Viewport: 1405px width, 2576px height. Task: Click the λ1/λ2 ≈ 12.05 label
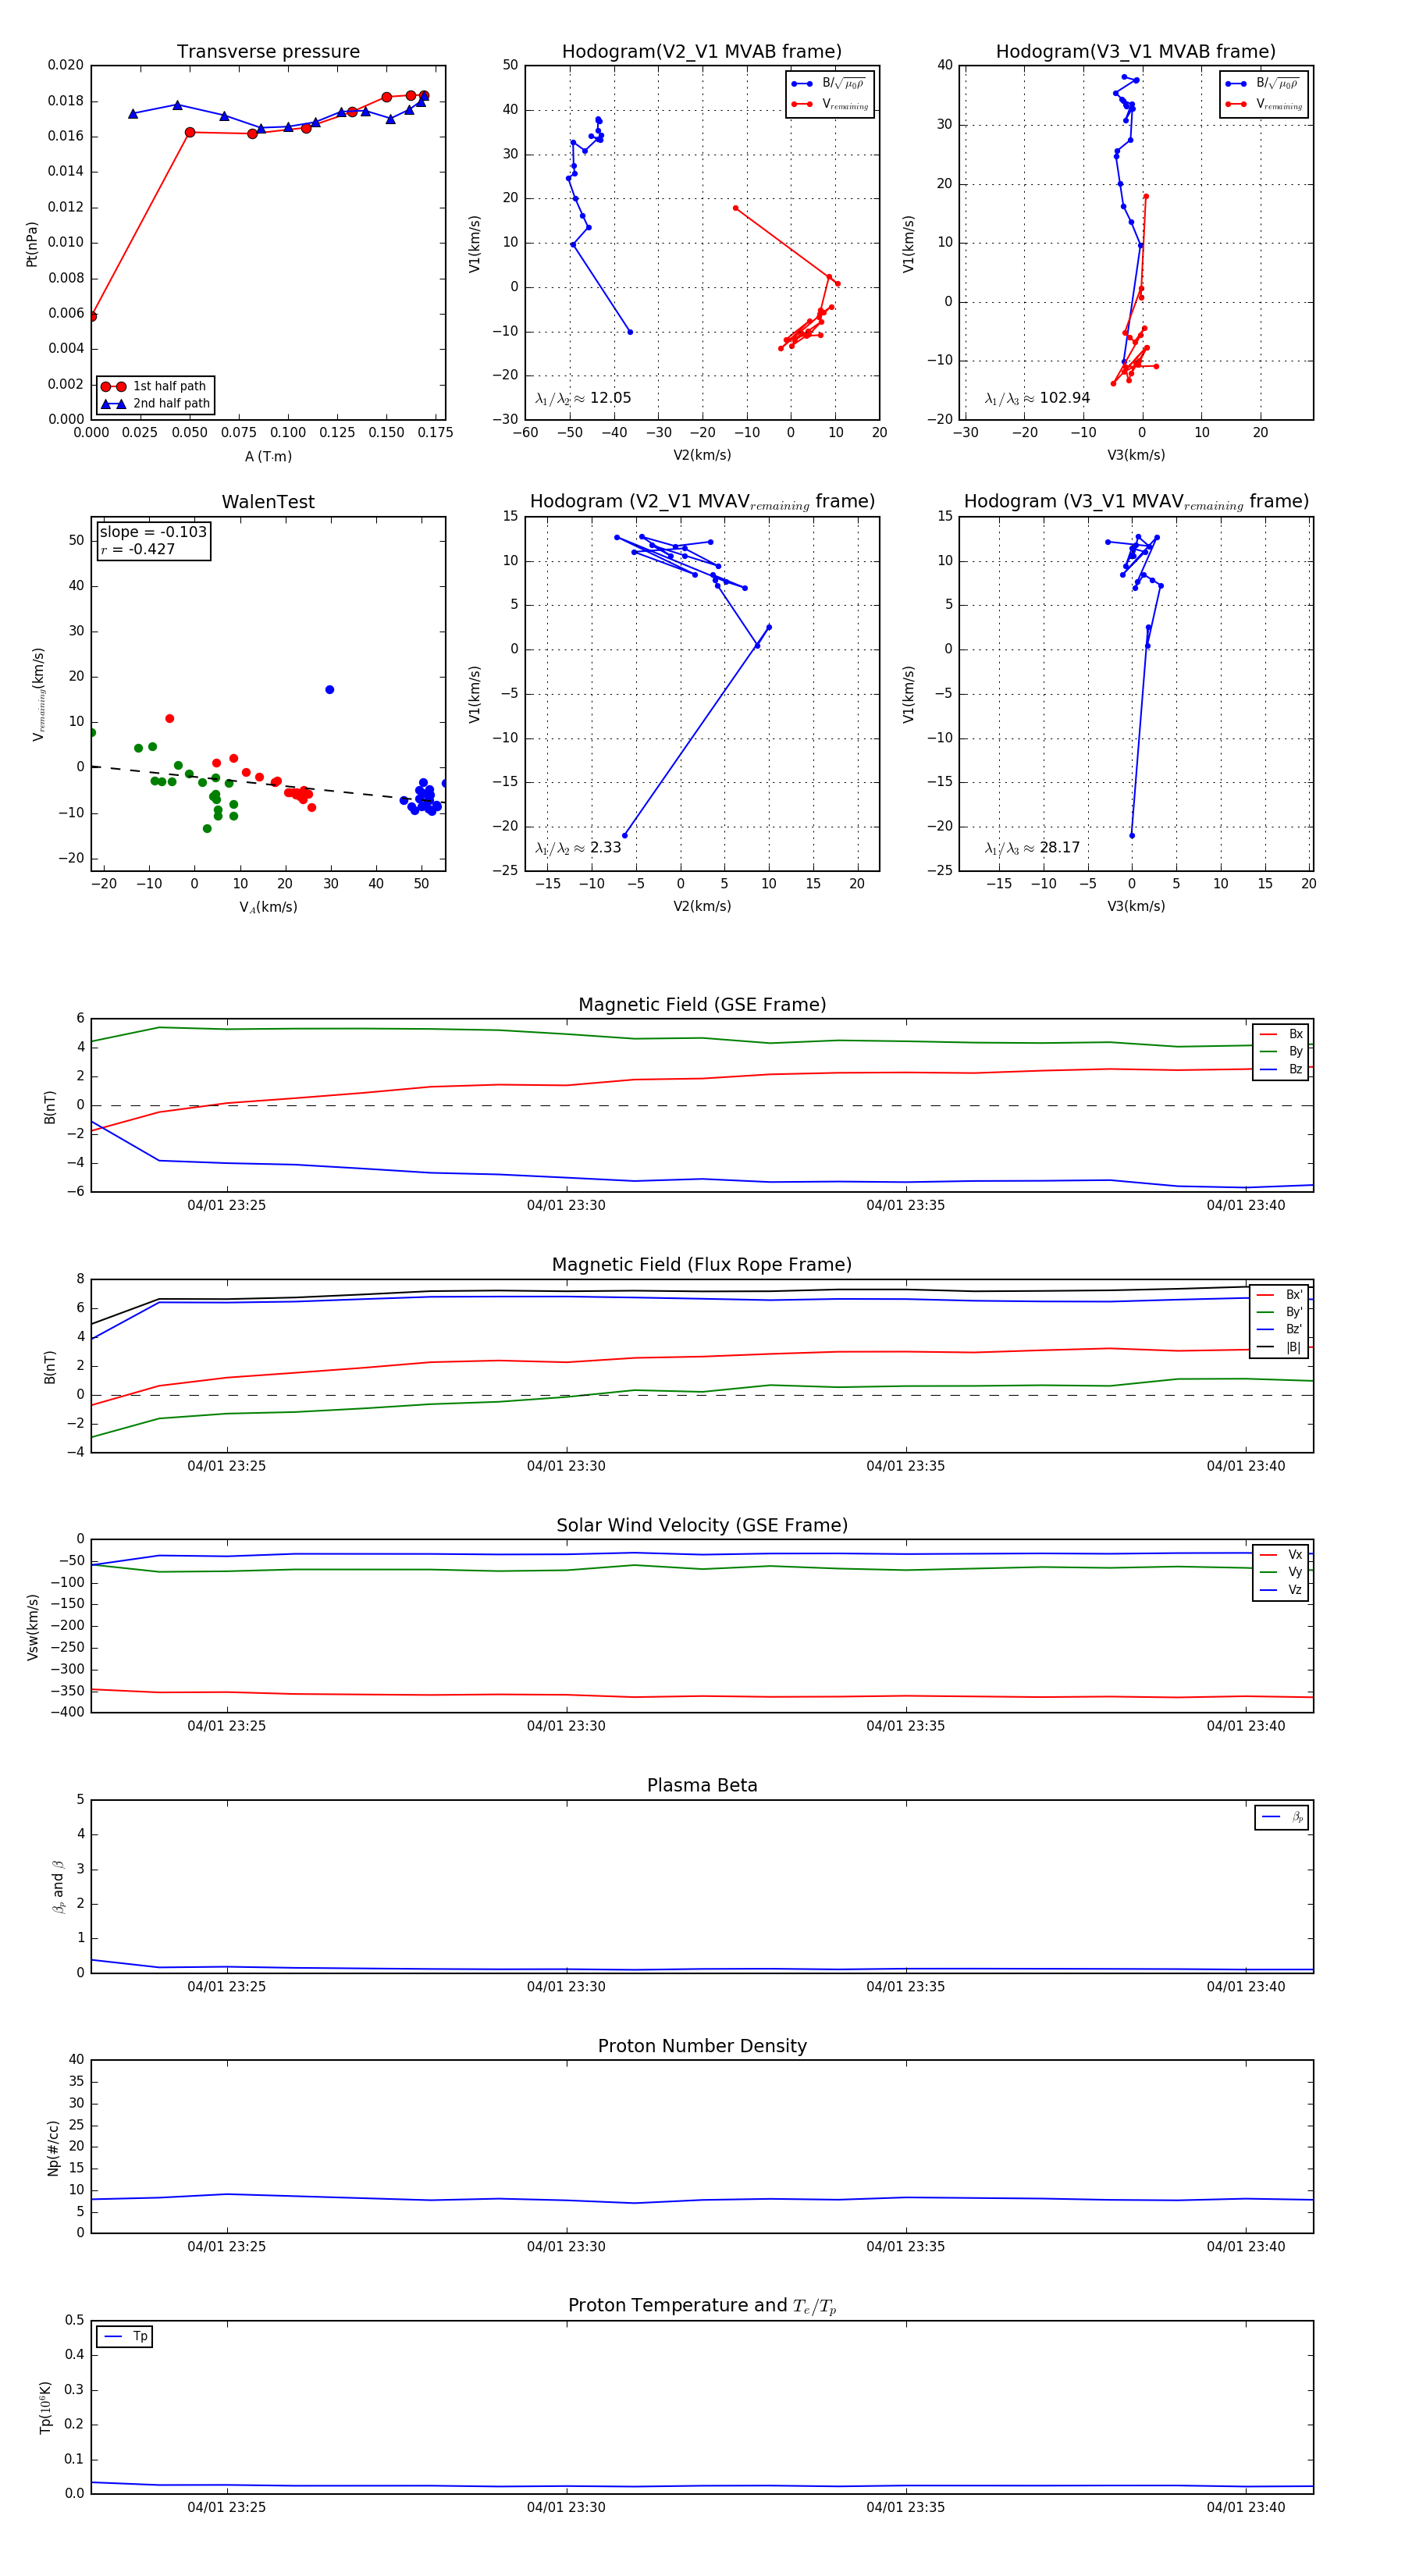pyautogui.click(x=583, y=398)
